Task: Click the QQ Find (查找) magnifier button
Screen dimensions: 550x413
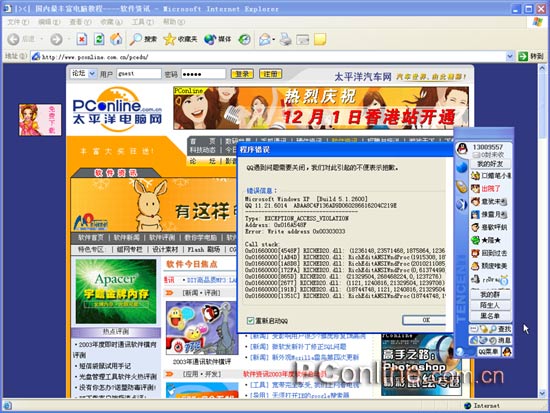Action: coord(501,329)
